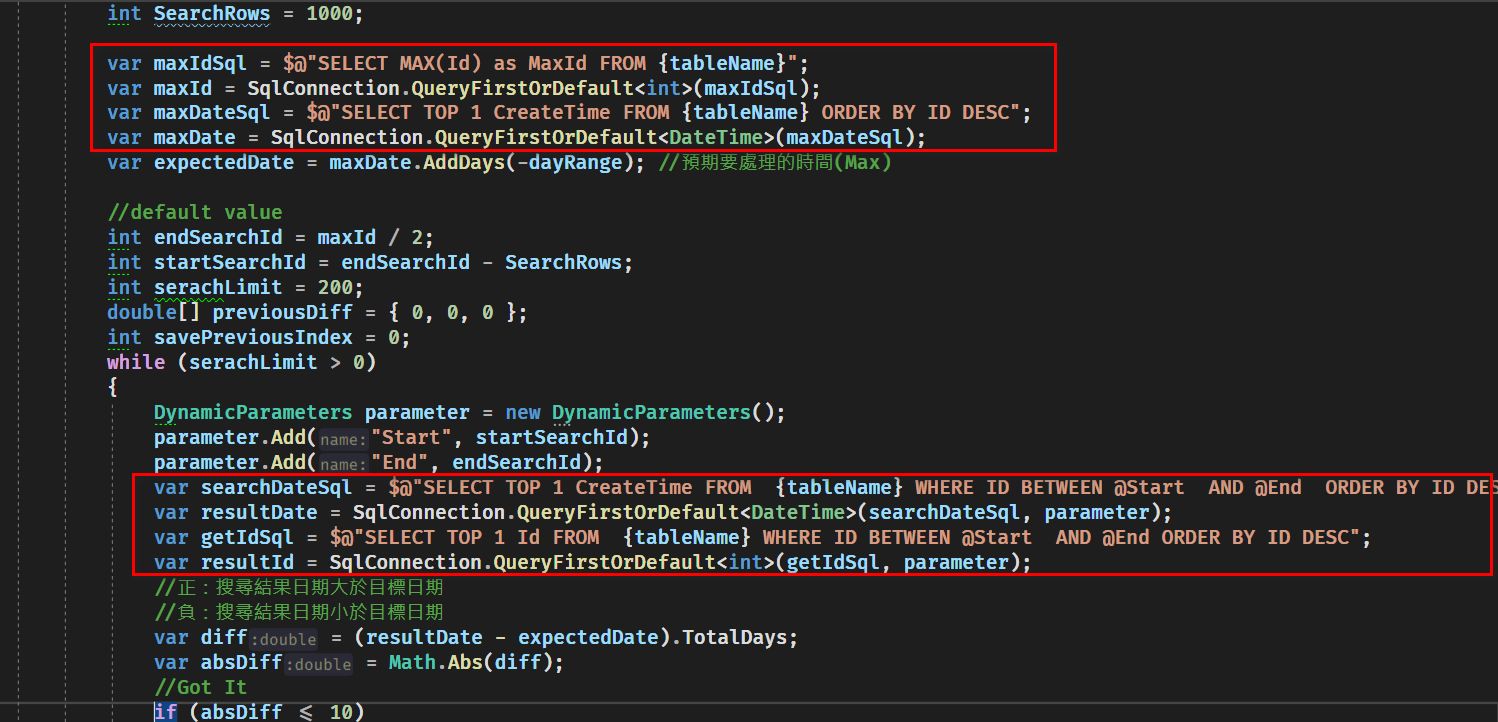
Task: Click the SearchRows variable name
Action: coord(211,14)
